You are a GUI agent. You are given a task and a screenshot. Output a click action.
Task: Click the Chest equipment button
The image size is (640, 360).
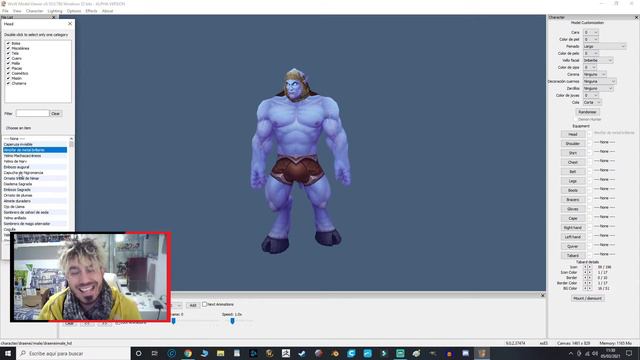[573, 162]
